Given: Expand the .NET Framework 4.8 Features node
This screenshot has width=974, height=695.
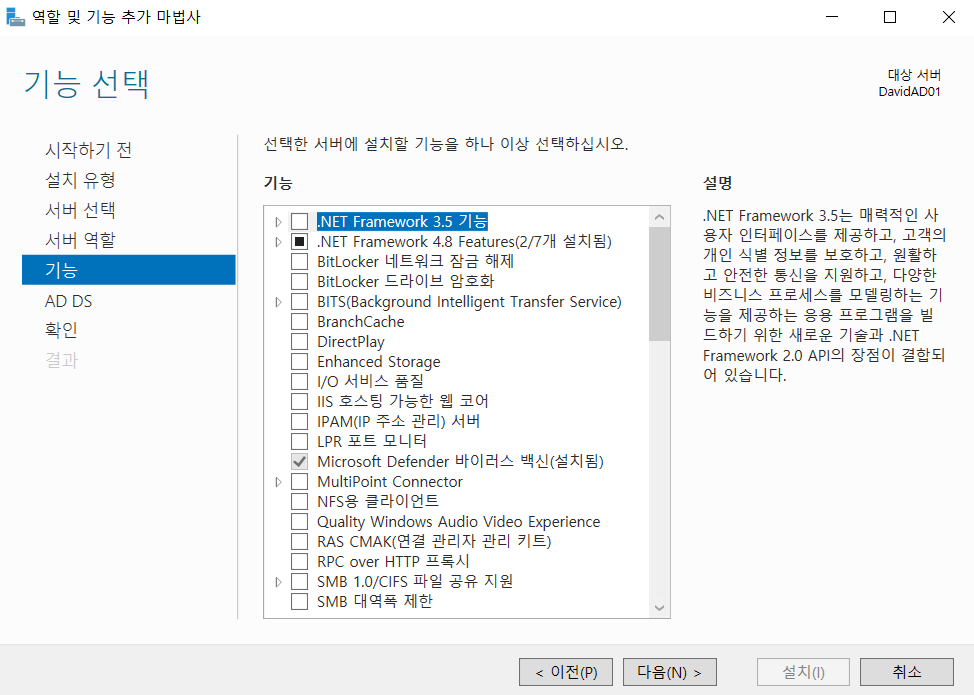Looking at the screenshot, I should point(278,242).
